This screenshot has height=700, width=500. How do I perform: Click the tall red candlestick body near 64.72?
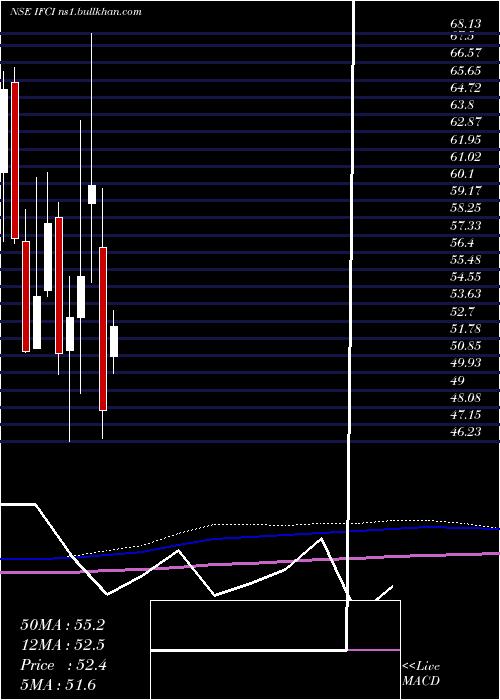tap(15, 160)
